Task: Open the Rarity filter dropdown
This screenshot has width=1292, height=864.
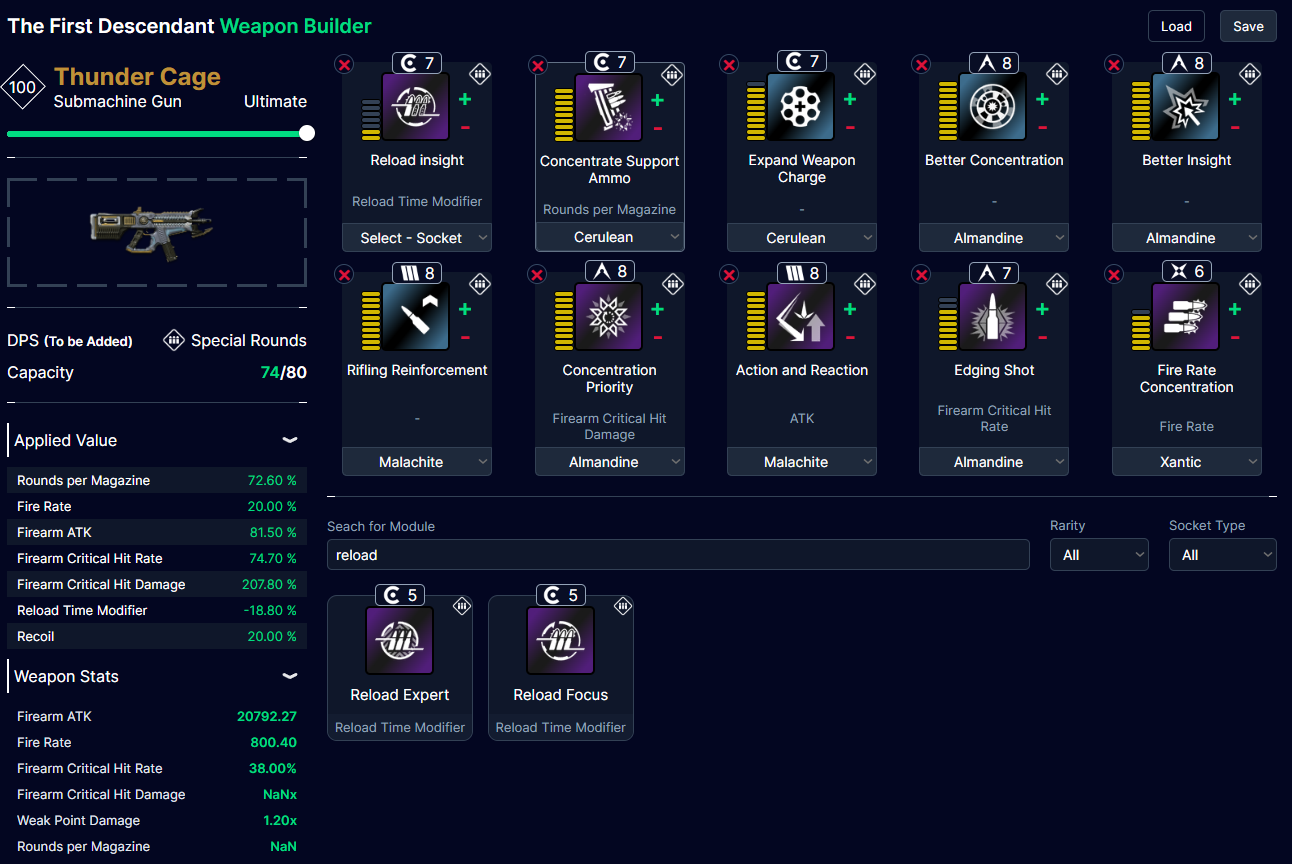Action: (1099, 555)
